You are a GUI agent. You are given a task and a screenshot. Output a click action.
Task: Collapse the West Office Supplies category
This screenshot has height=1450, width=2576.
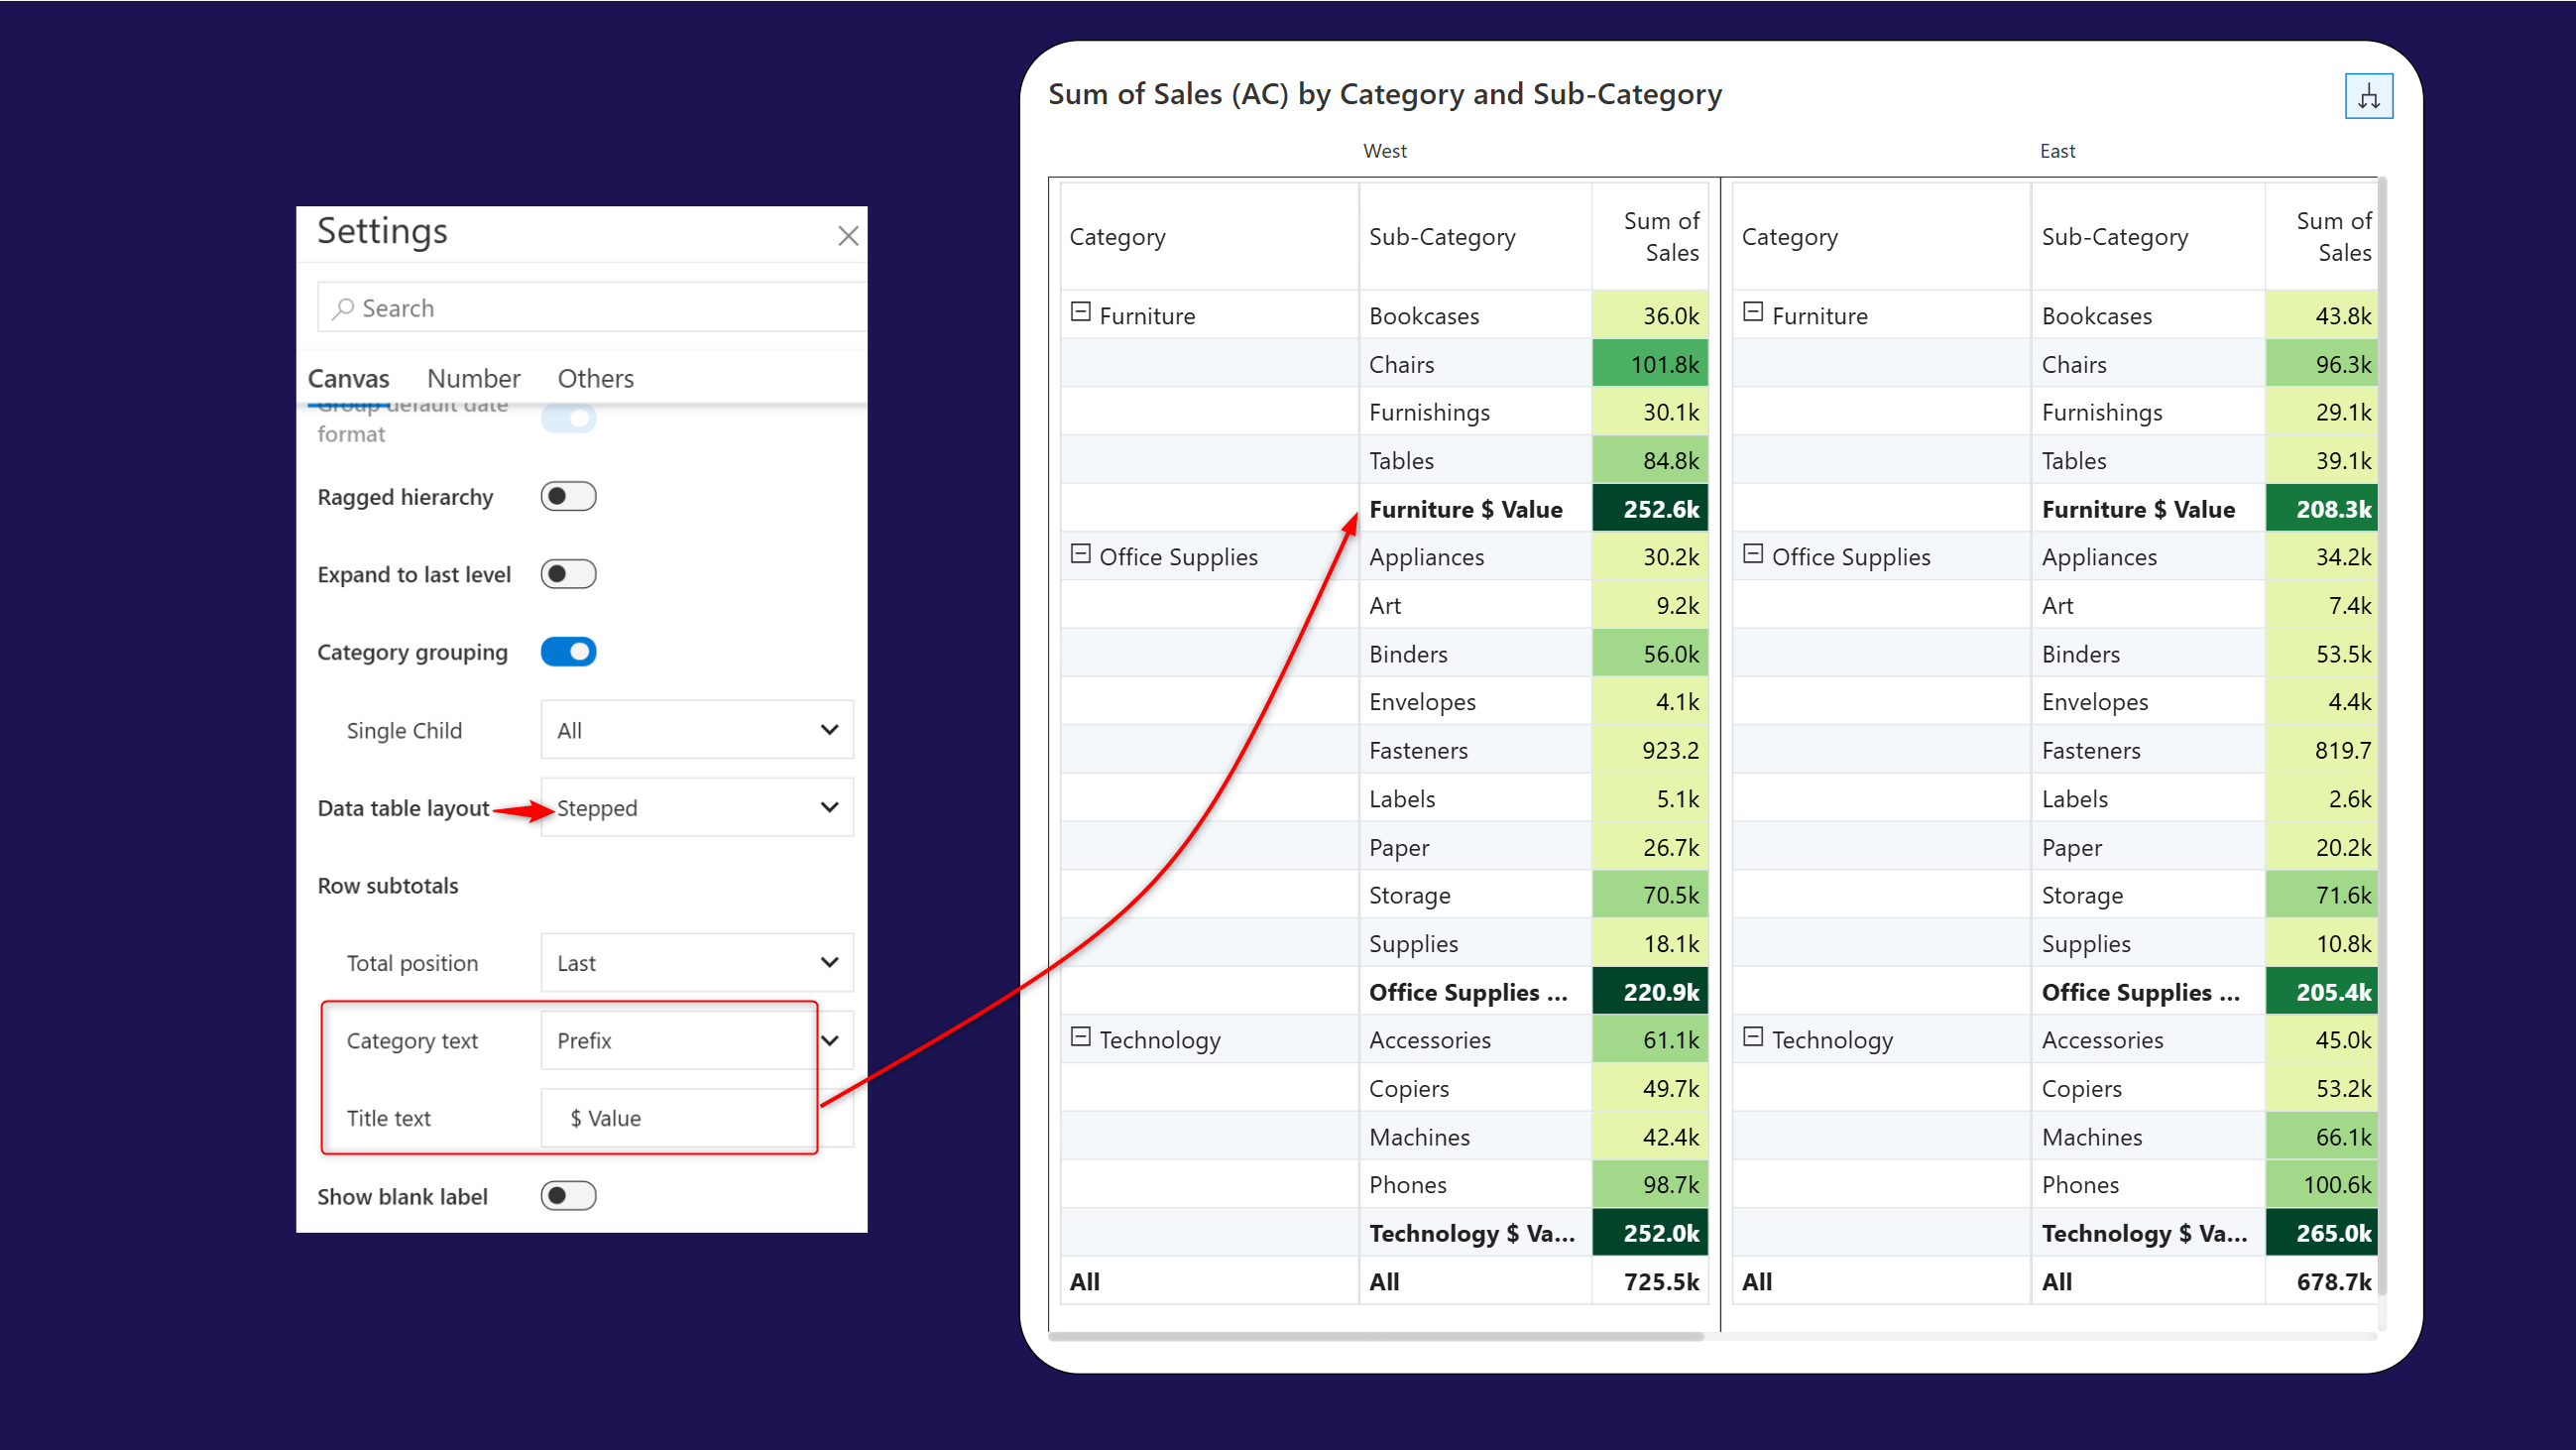click(x=1080, y=553)
